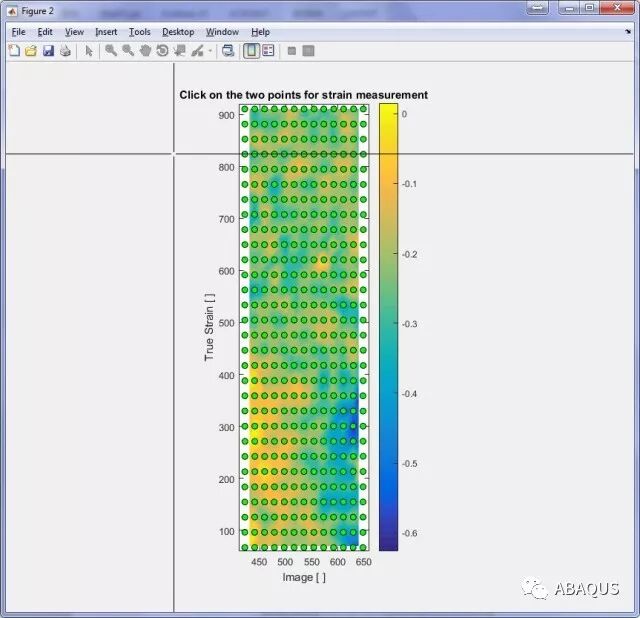640x618 pixels.
Task: Click the Link Plot toolbar icon
Action: (228, 51)
